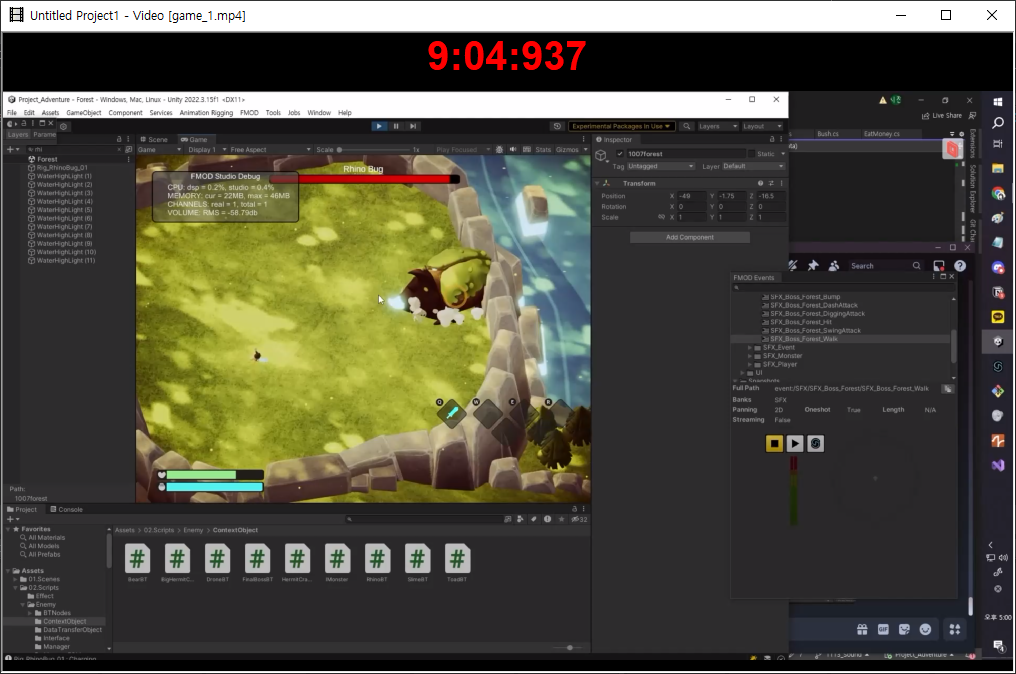
Task: Select the BearBT script asset
Action: pyautogui.click(x=137, y=563)
